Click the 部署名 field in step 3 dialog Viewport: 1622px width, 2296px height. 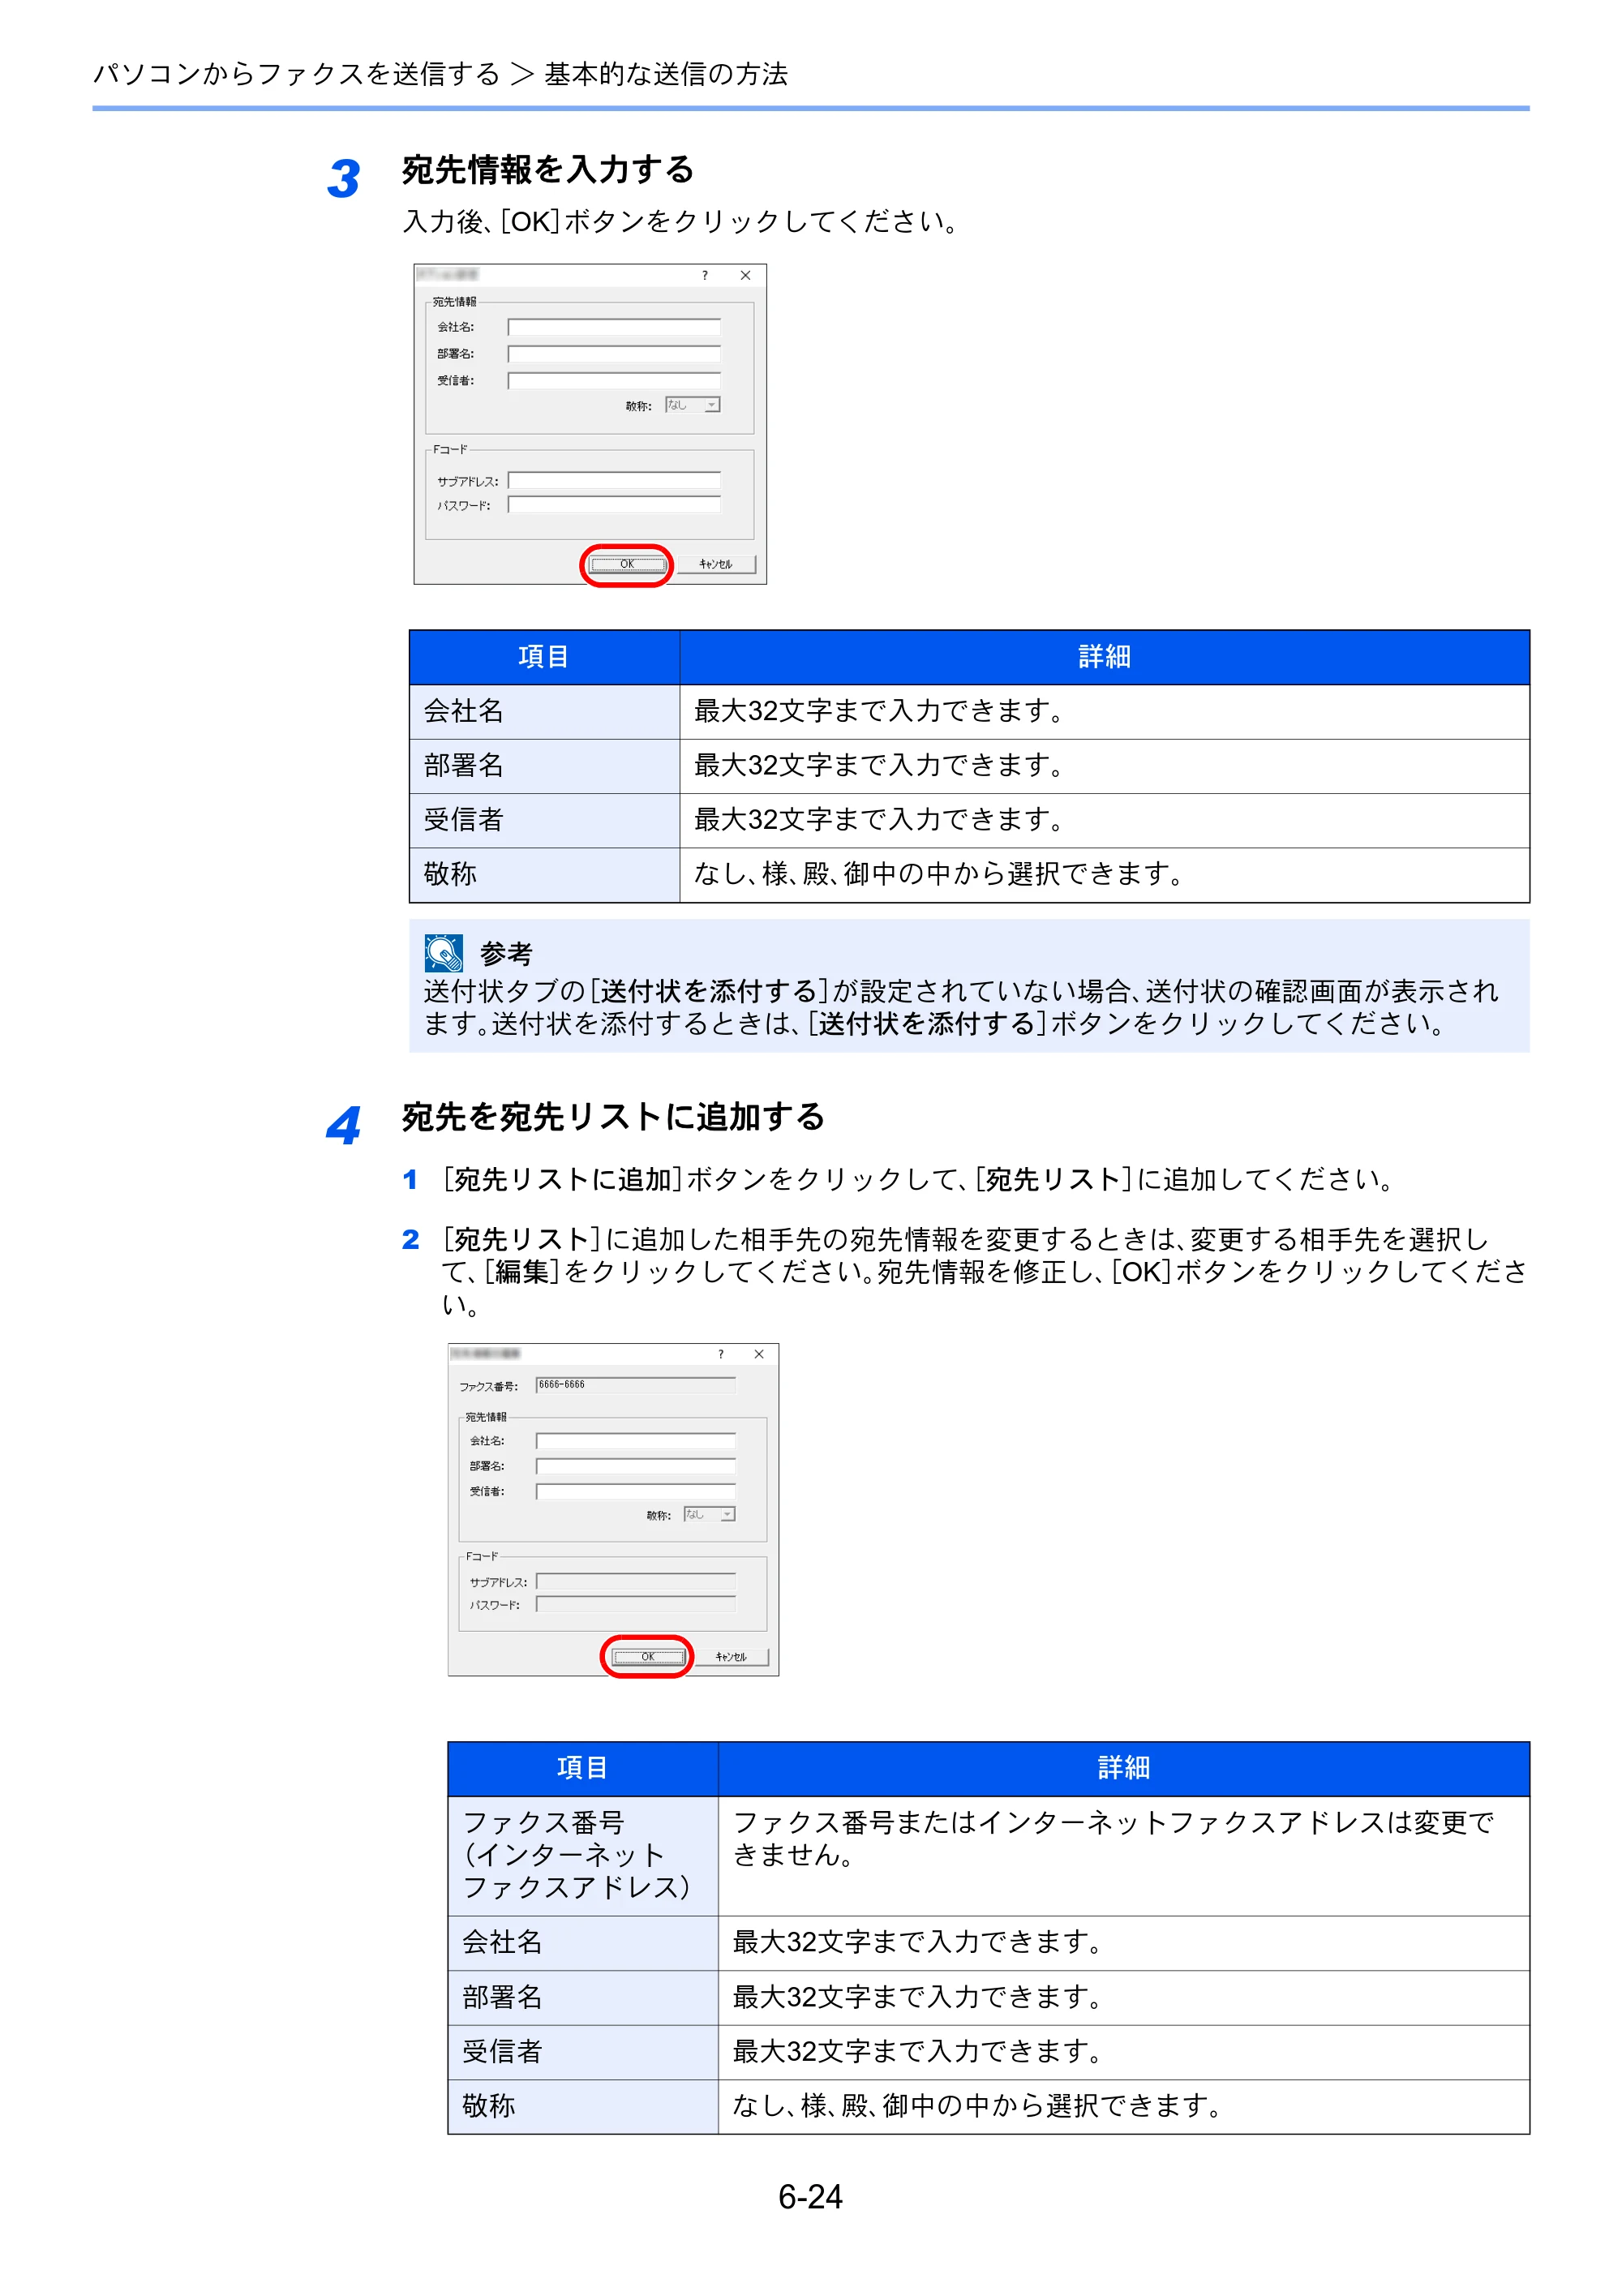coord(614,354)
